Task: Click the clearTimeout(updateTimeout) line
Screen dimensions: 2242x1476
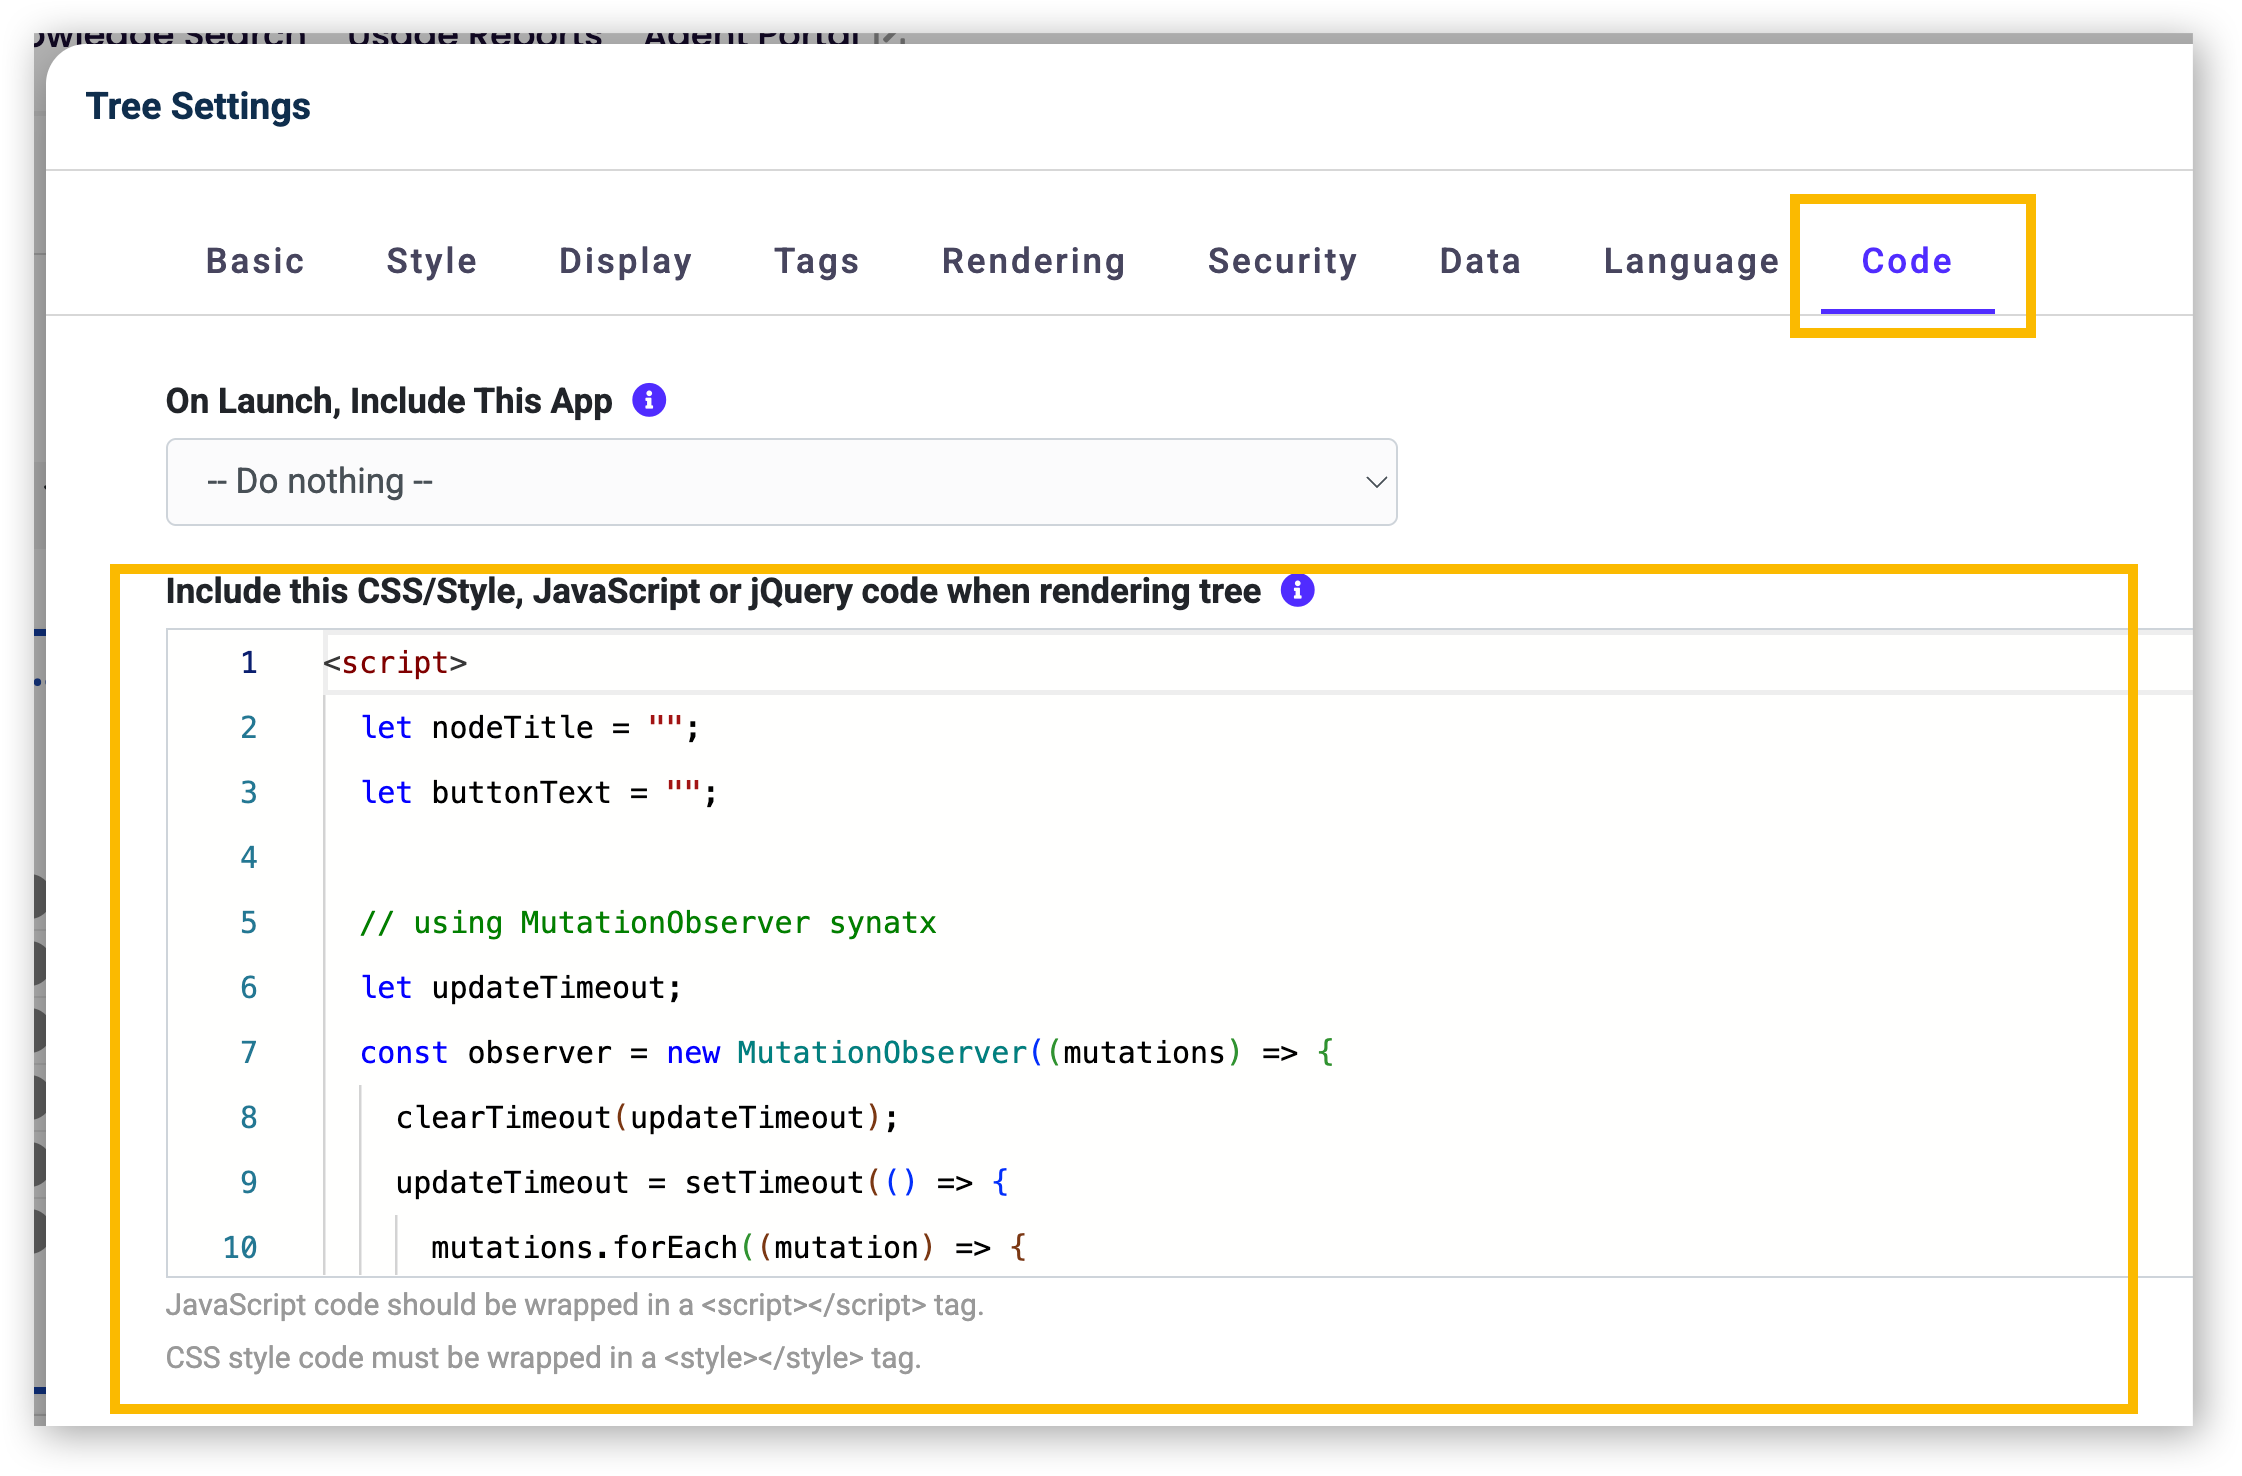Action: point(647,1117)
